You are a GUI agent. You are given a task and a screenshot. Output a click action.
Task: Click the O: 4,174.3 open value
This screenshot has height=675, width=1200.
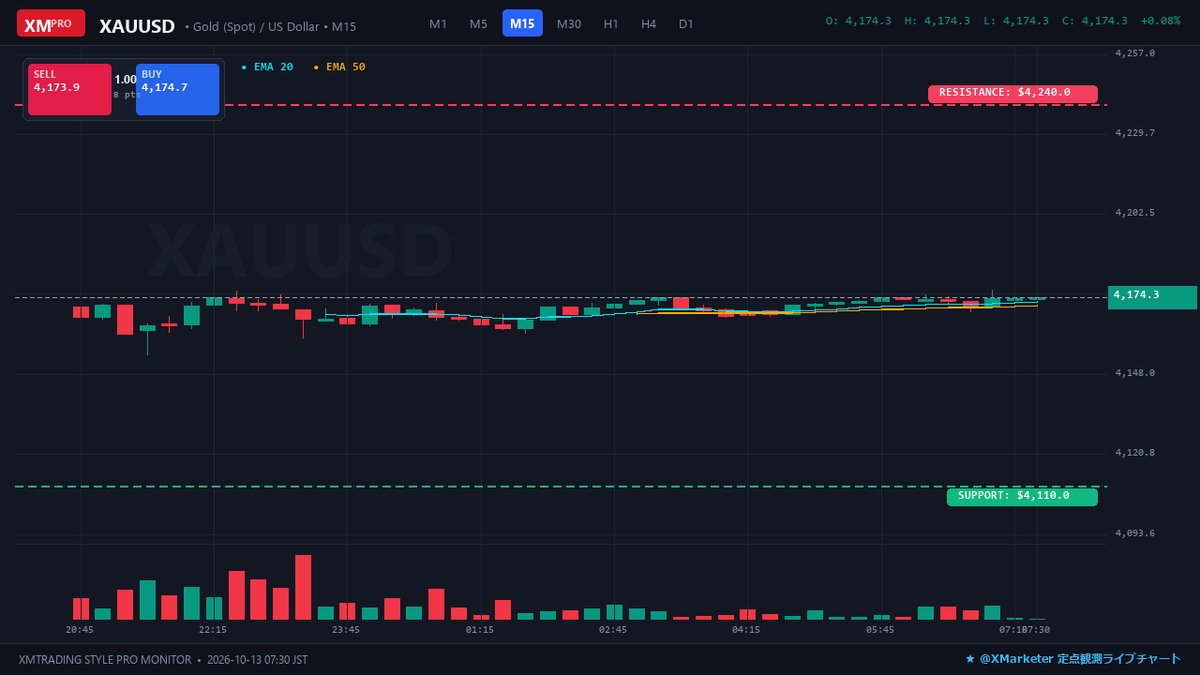(858, 21)
